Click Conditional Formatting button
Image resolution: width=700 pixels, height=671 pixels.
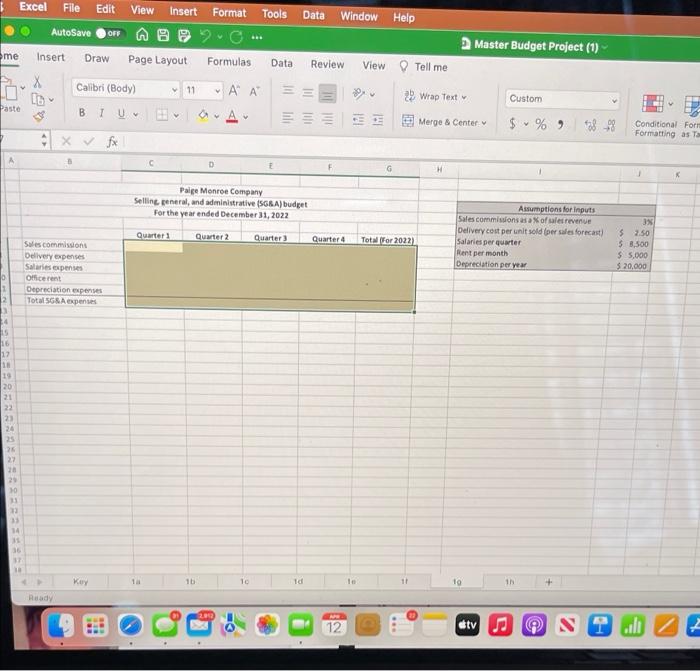coord(655,115)
